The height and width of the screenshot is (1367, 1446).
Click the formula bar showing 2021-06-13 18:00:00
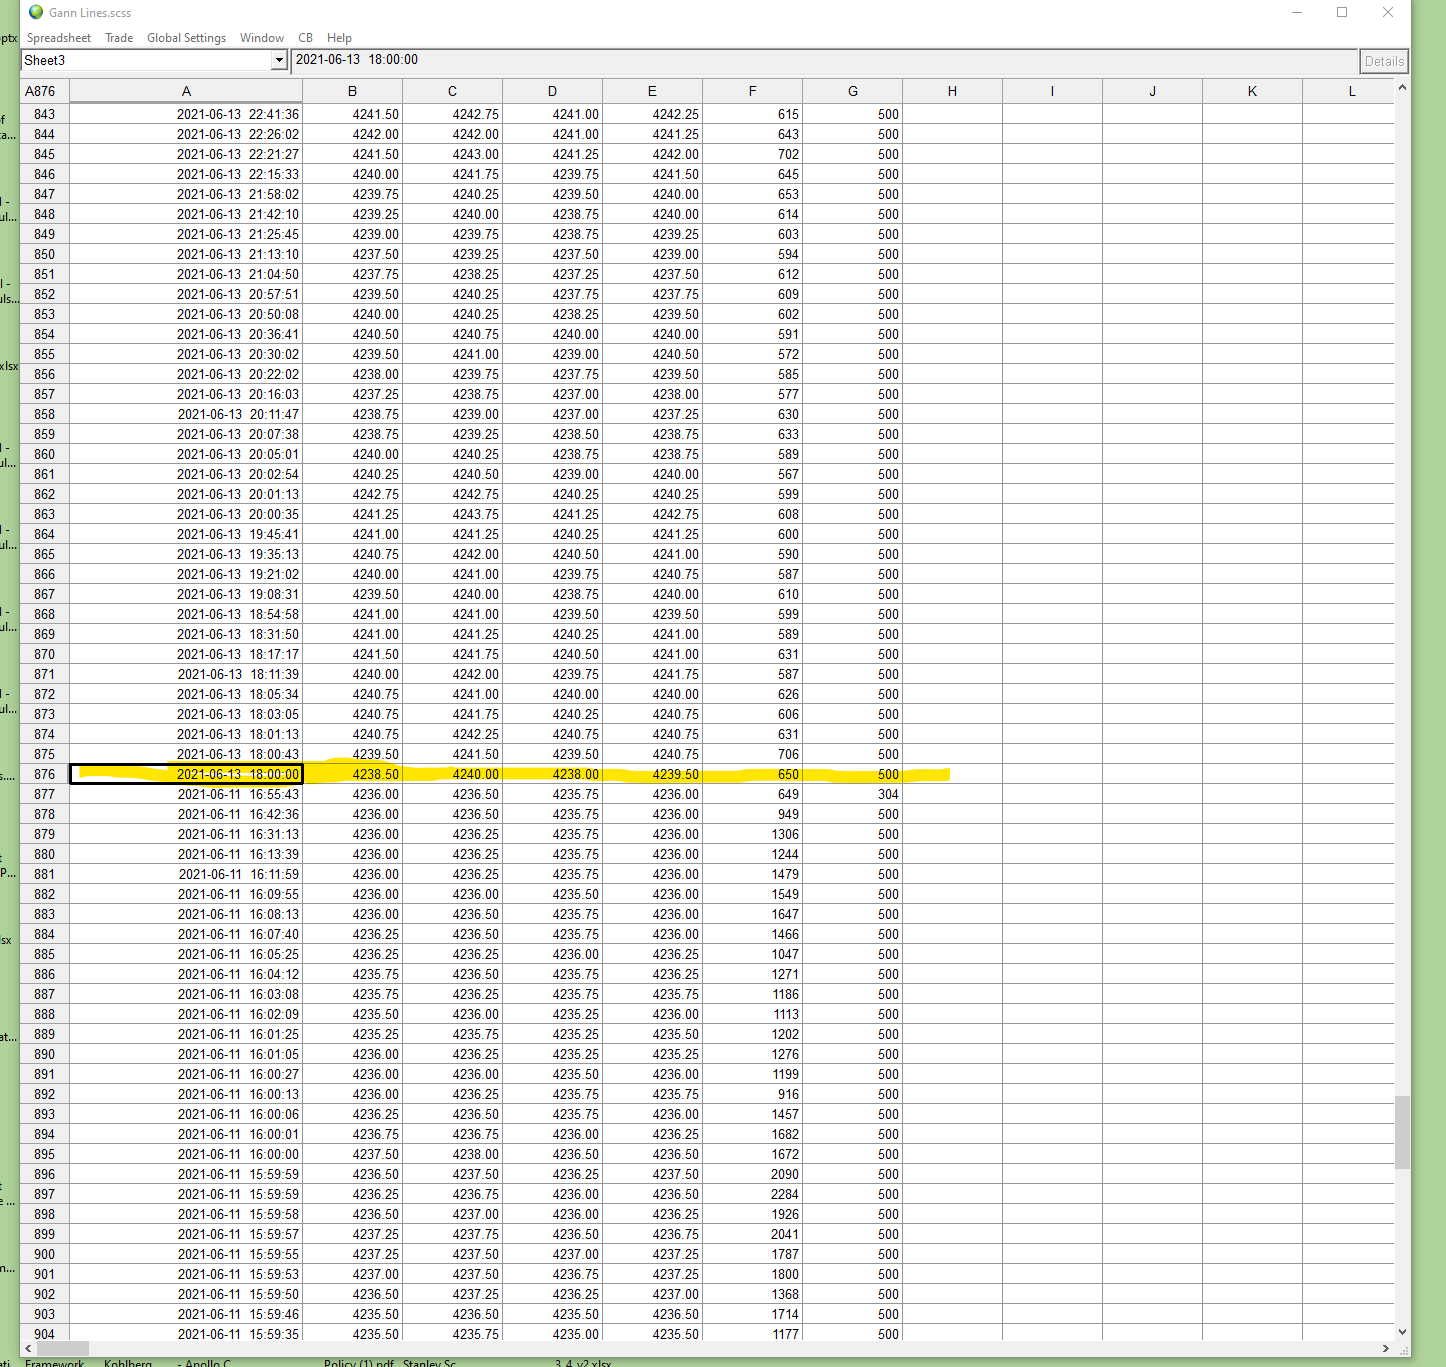[x=824, y=60]
